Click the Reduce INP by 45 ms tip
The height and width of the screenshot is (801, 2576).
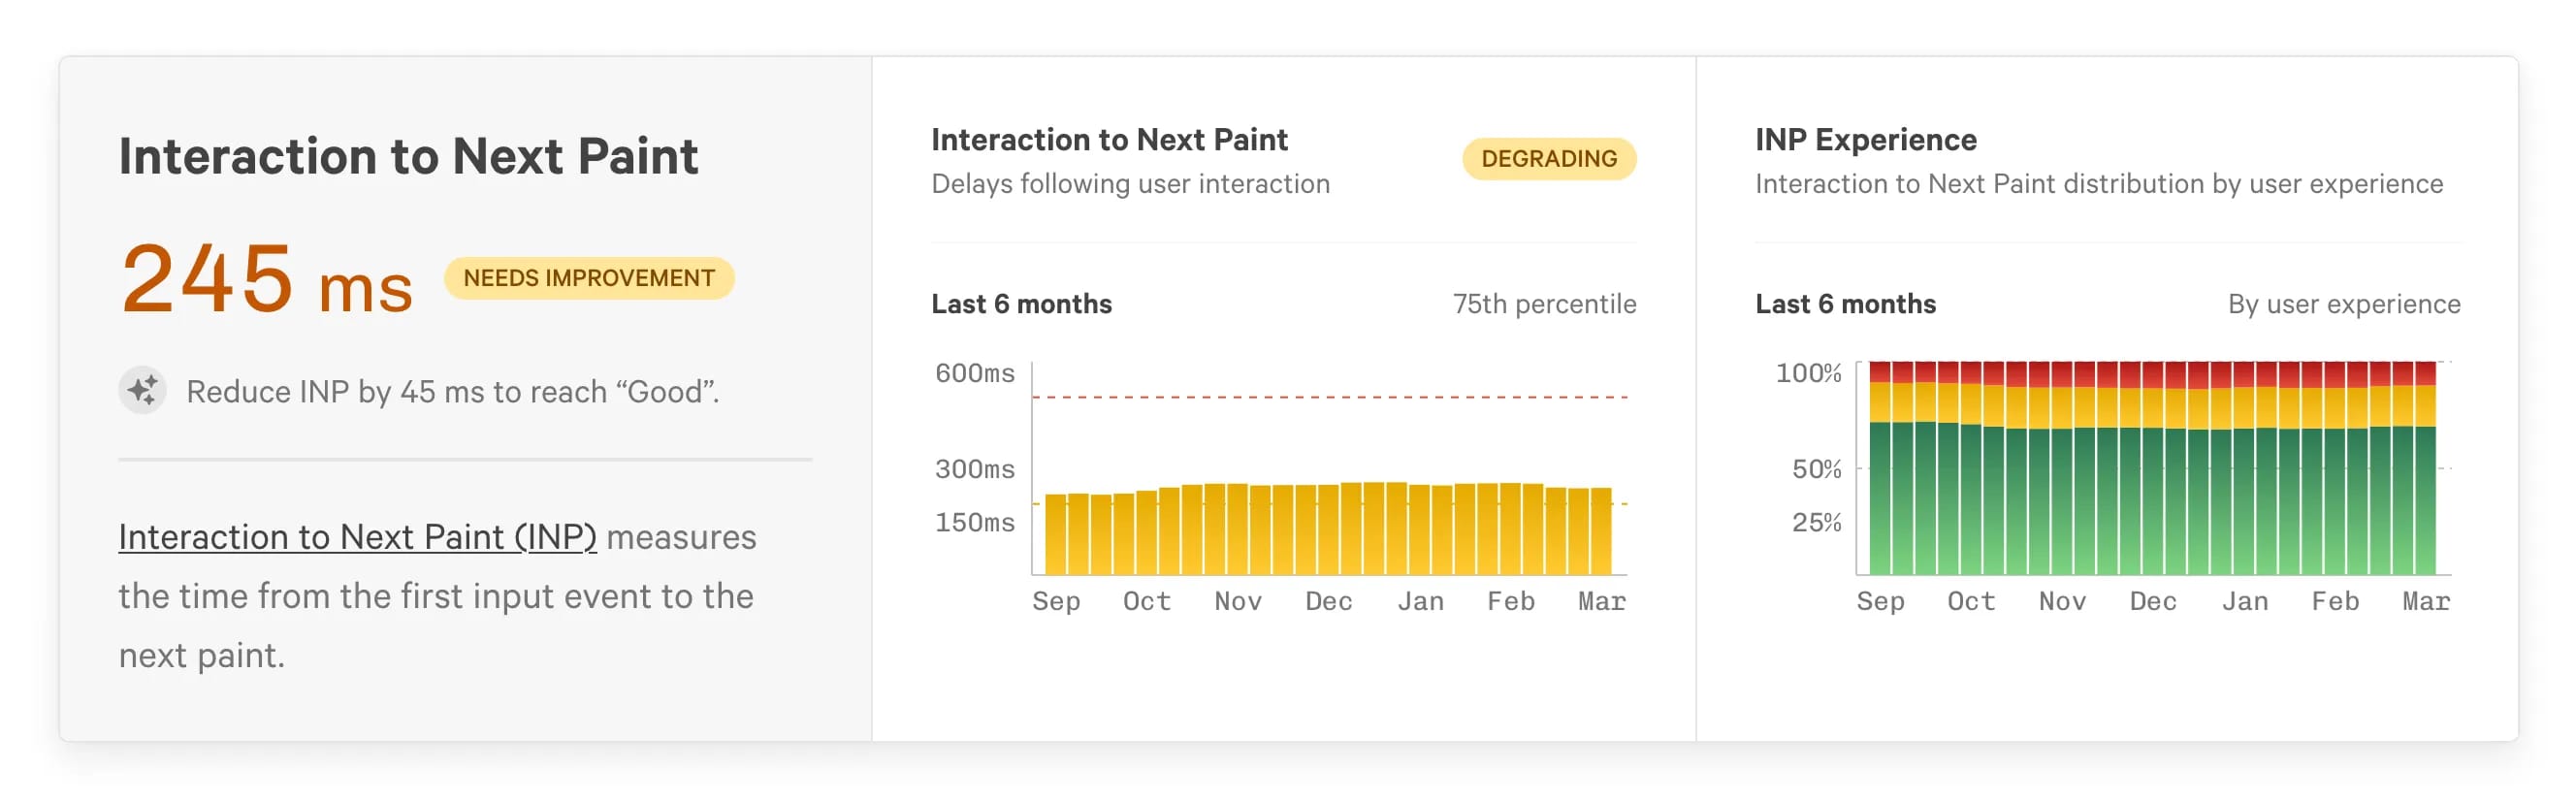tap(452, 392)
